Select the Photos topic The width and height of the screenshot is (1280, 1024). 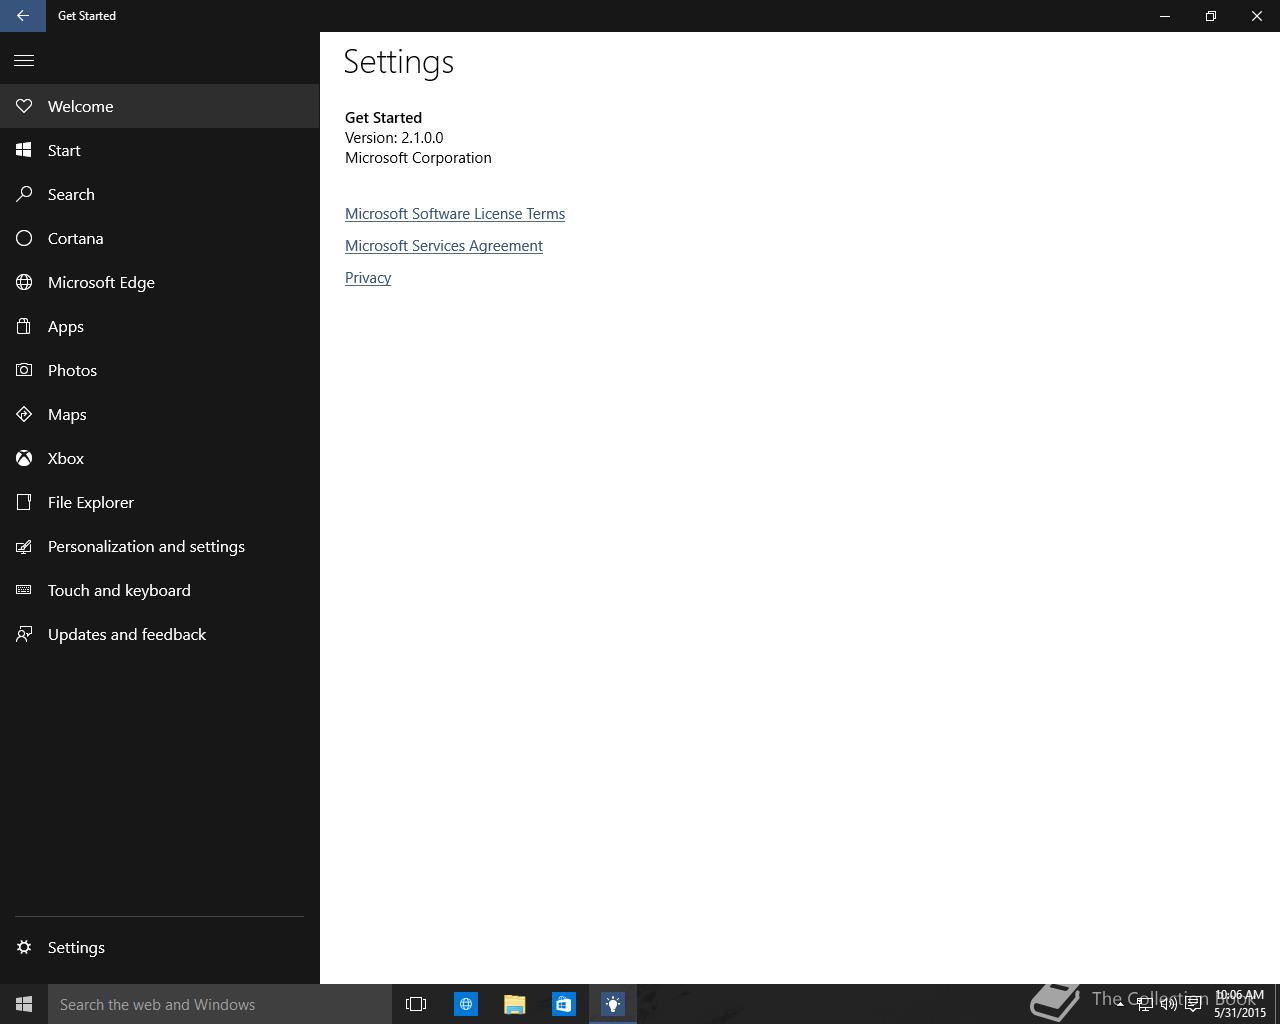pos(160,370)
